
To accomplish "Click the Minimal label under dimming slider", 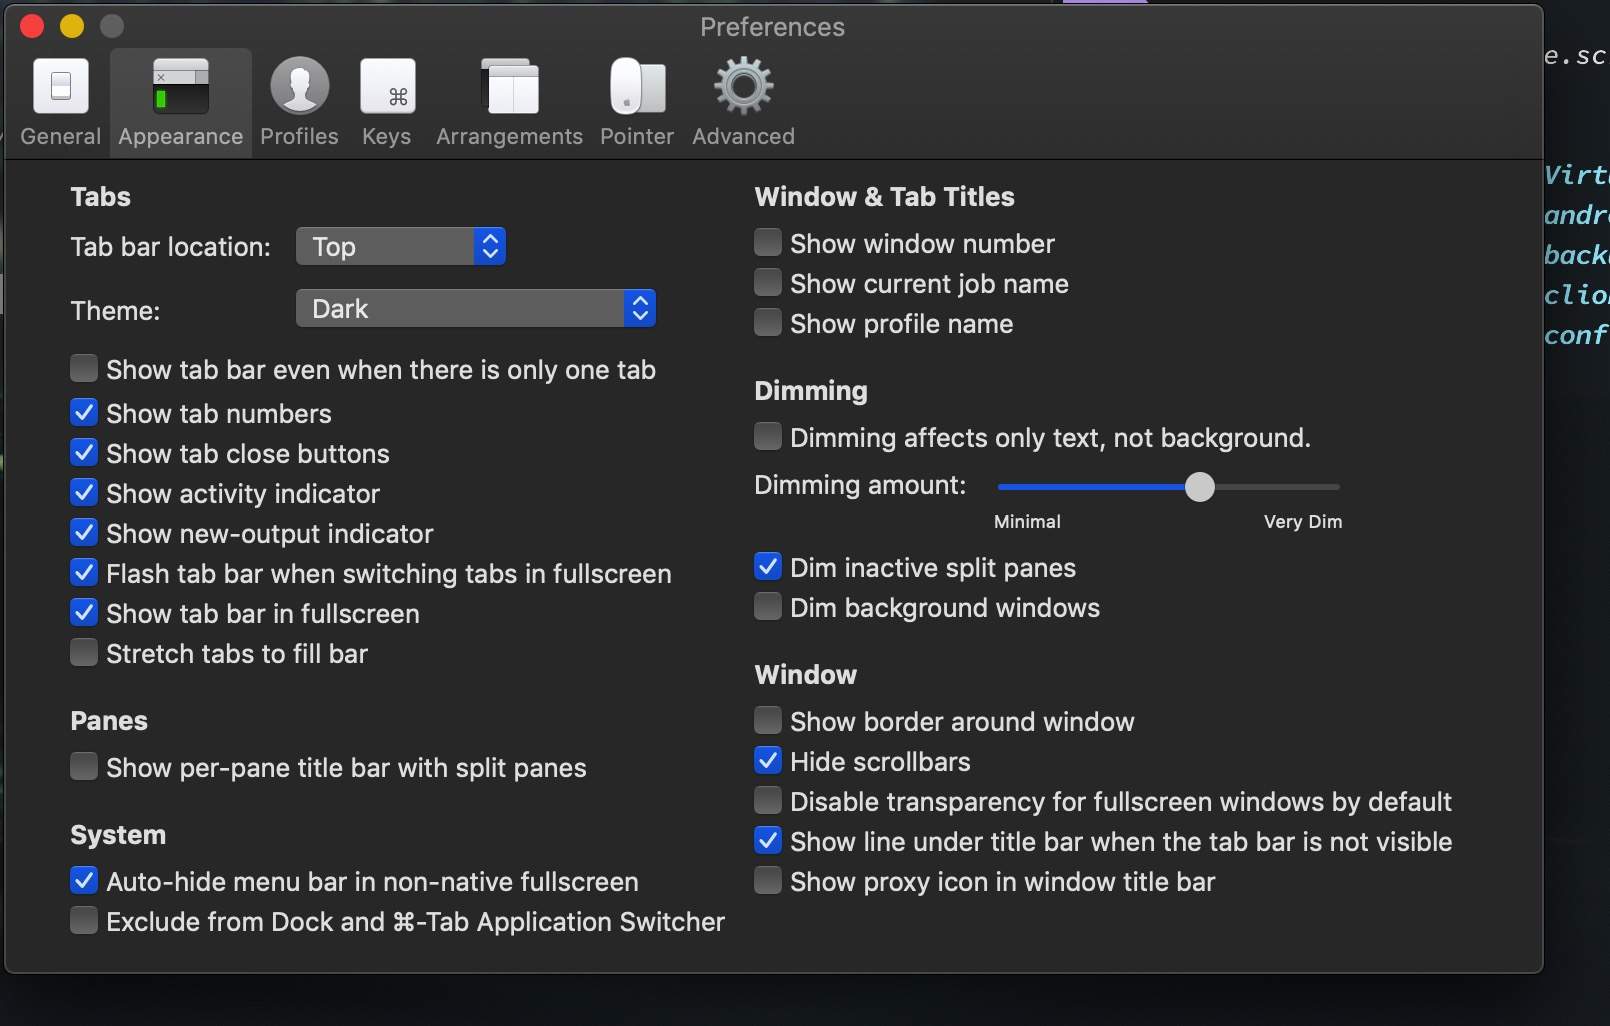I will point(1027,521).
